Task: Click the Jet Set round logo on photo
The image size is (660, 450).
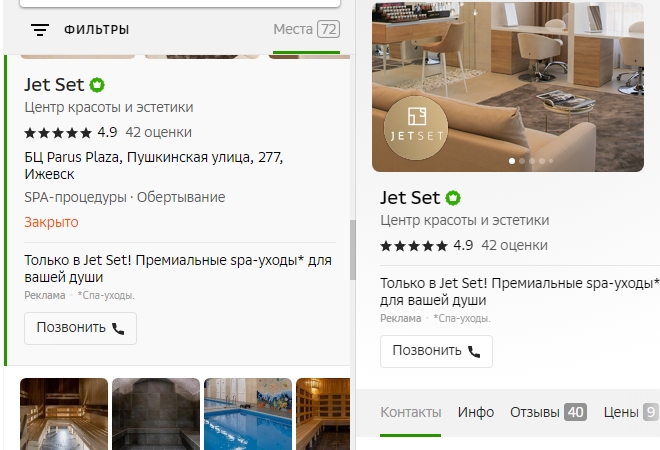Action: [416, 128]
